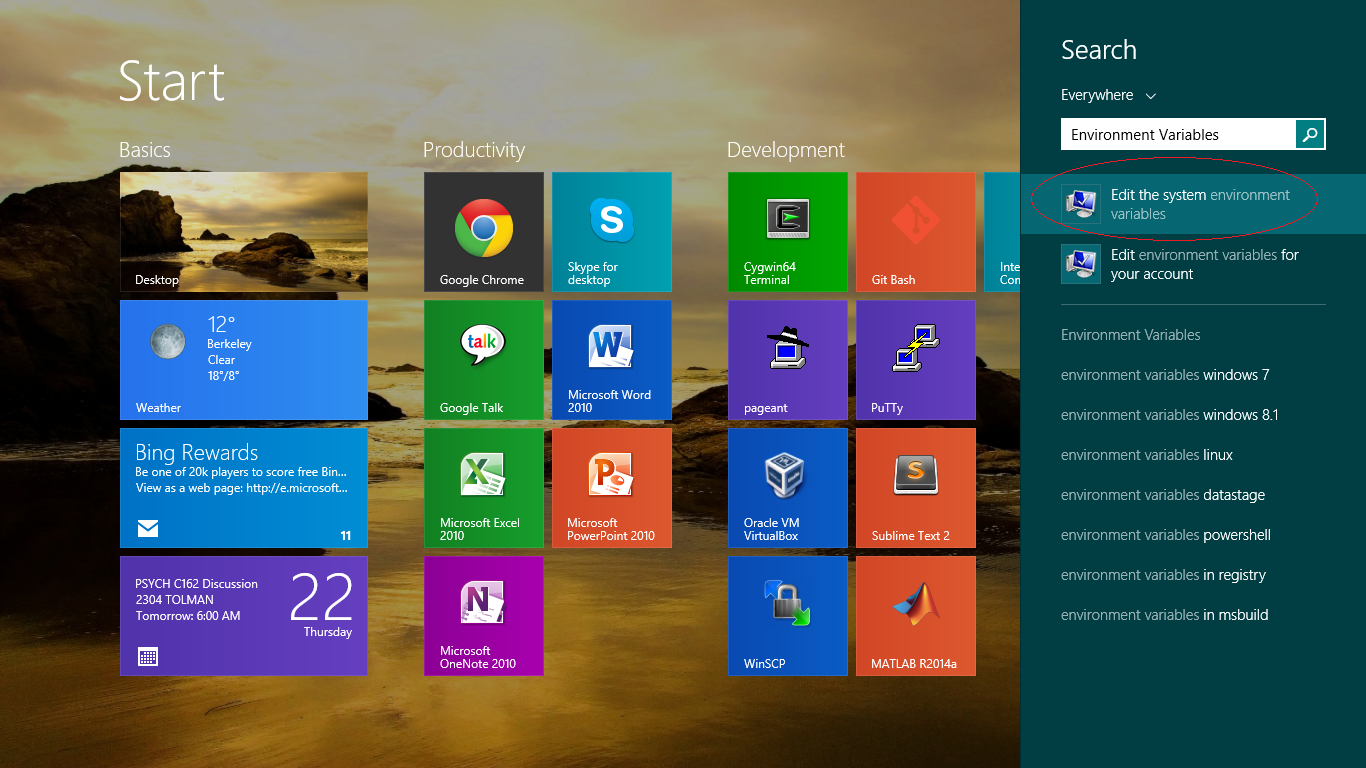Open the Weather tile for Berkeley
The height and width of the screenshot is (768, 1366).
[243, 360]
